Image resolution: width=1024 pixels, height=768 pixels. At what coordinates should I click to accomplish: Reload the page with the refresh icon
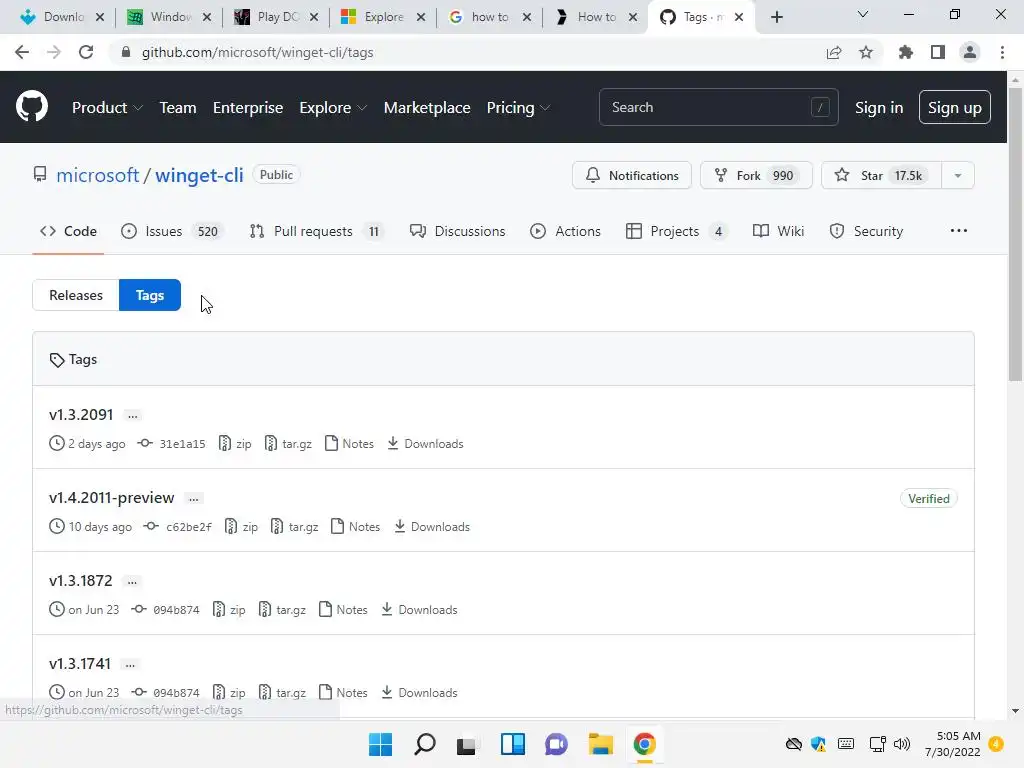coord(86,52)
